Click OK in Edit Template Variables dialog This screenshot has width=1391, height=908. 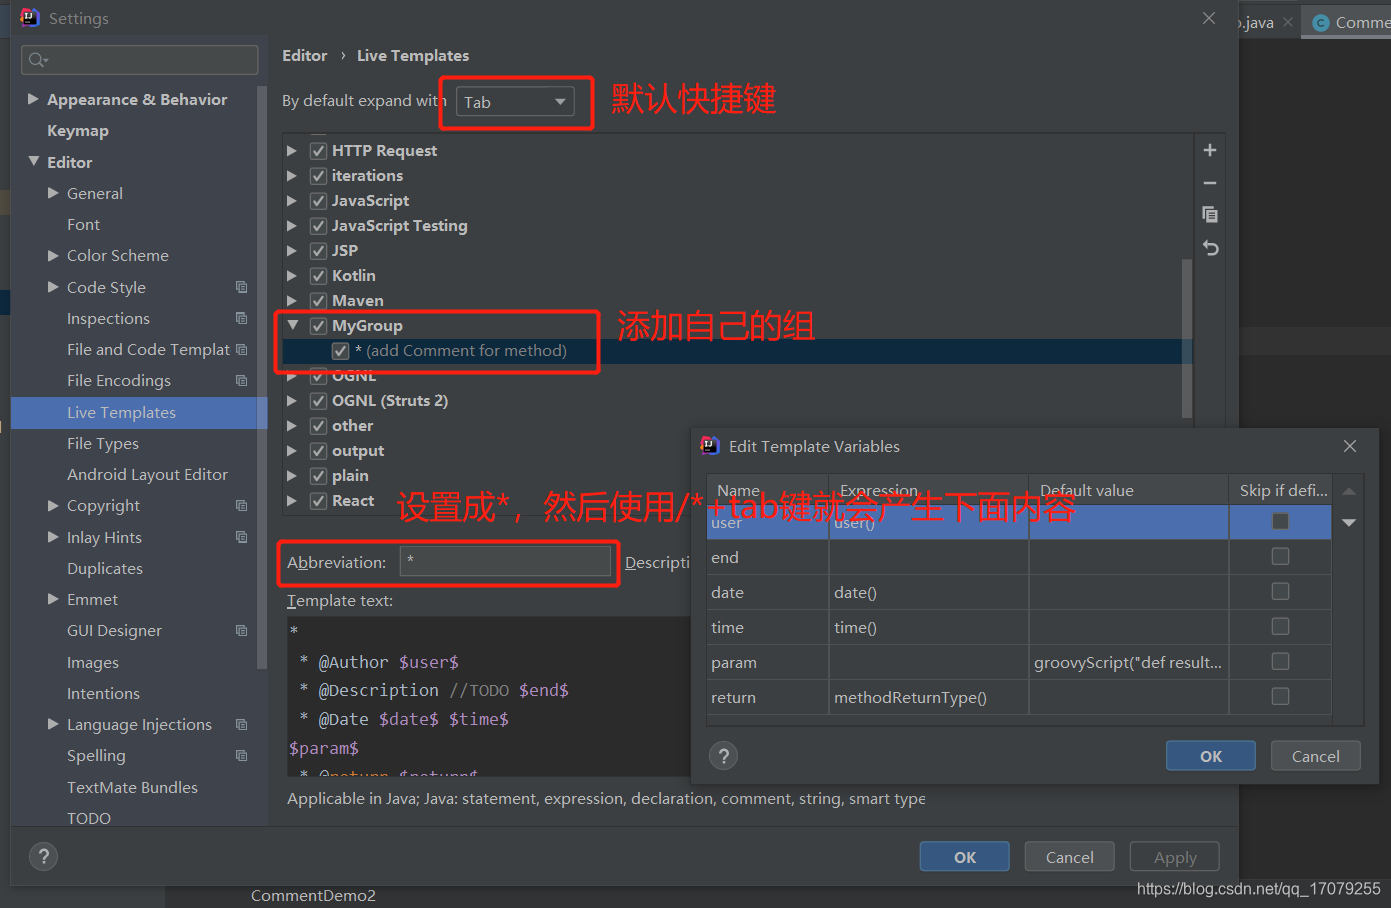click(1210, 756)
